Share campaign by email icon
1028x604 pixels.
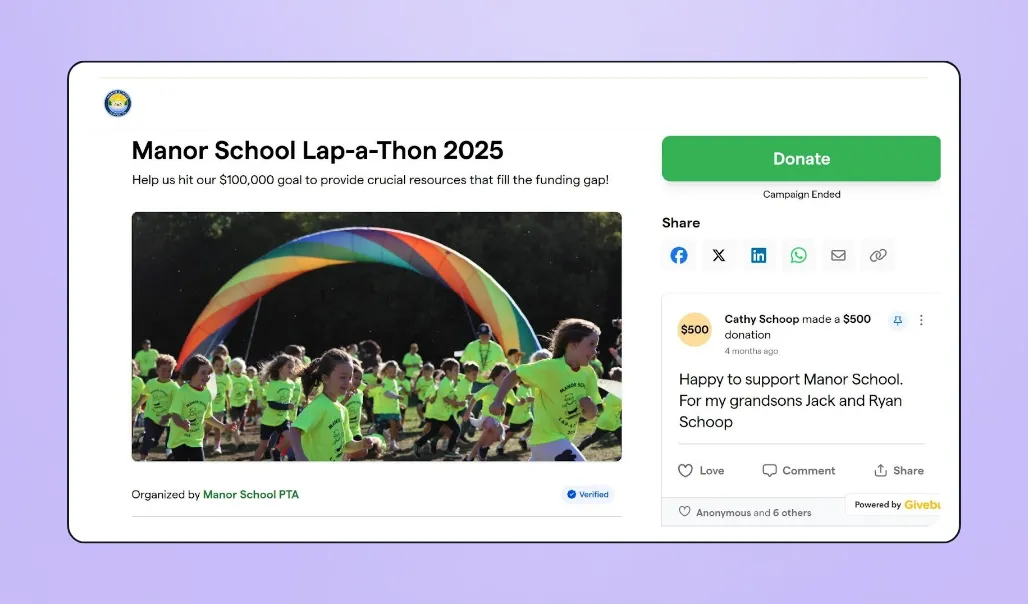839,255
